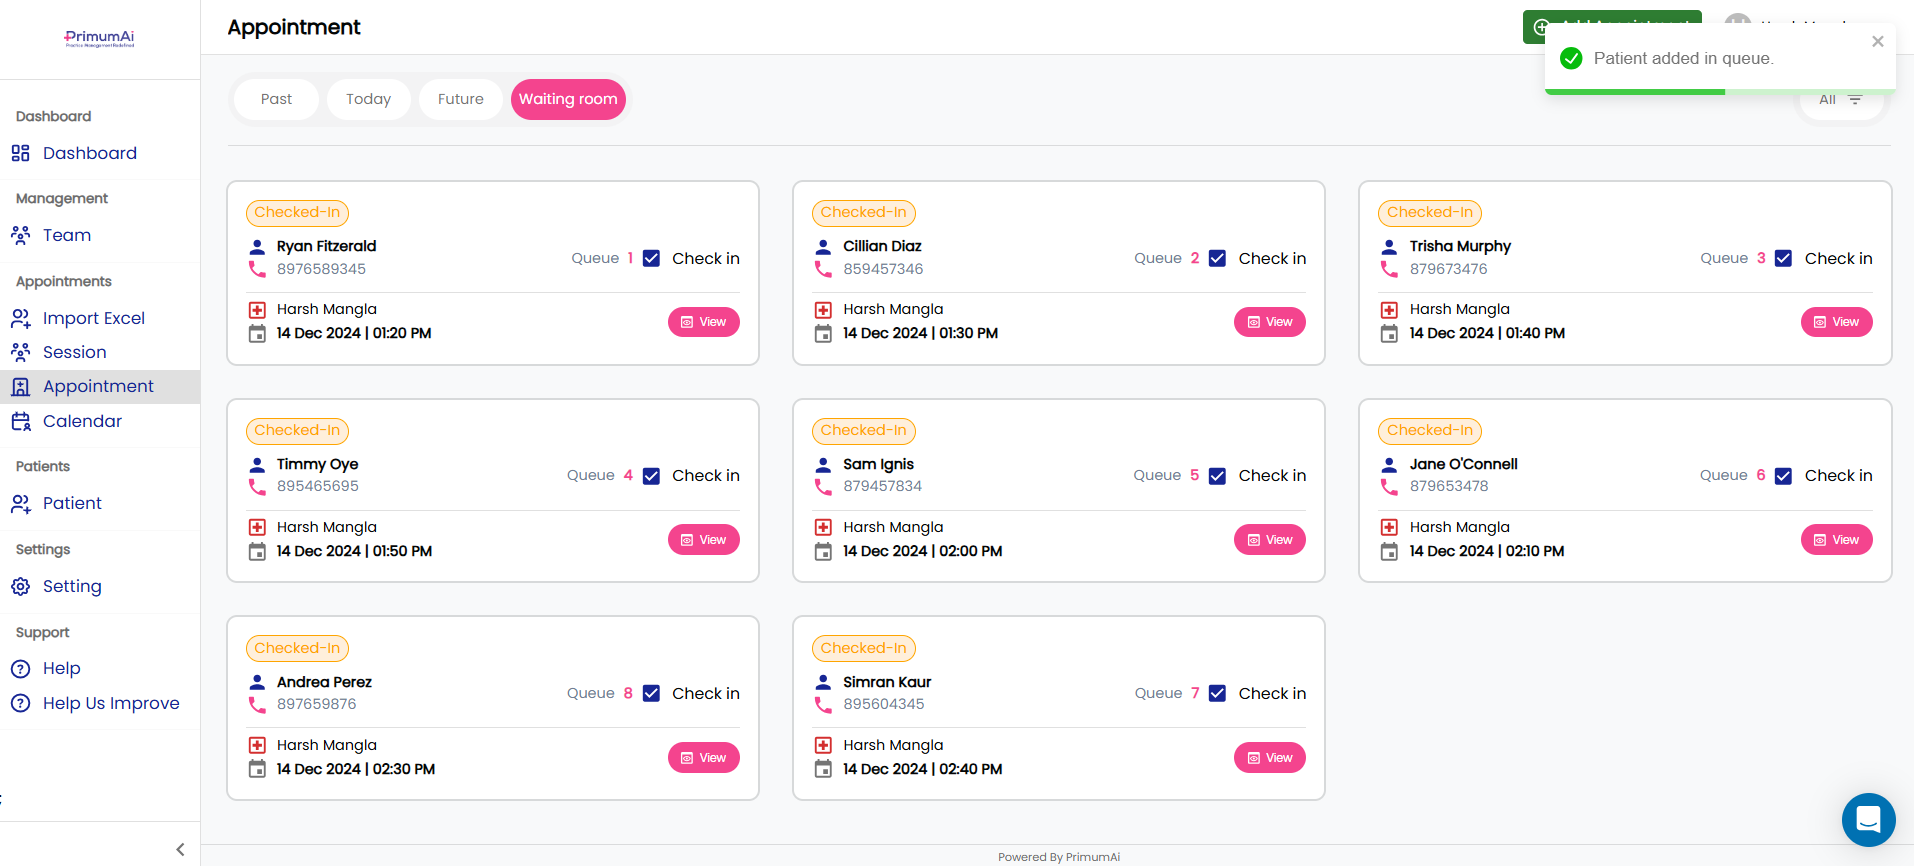Uncheck Check in for Ryan Fitzerald
The height and width of the screenshot is (866, 1914).
pos(651,258)
